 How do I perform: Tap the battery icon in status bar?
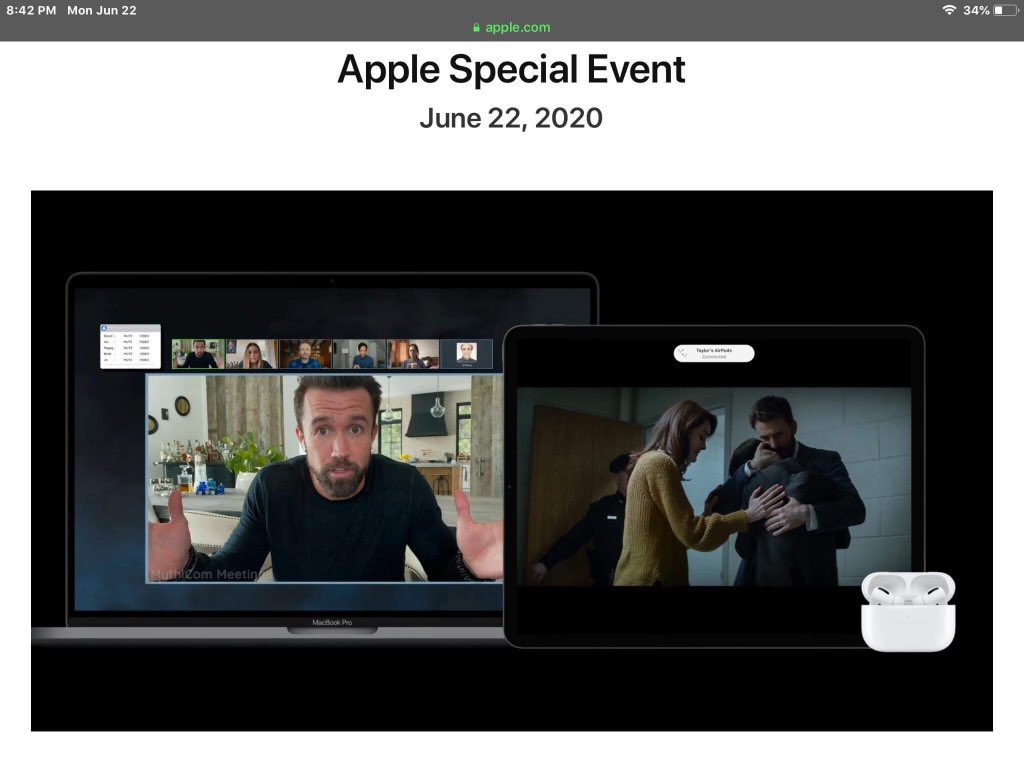click(x=1004, y=10)
